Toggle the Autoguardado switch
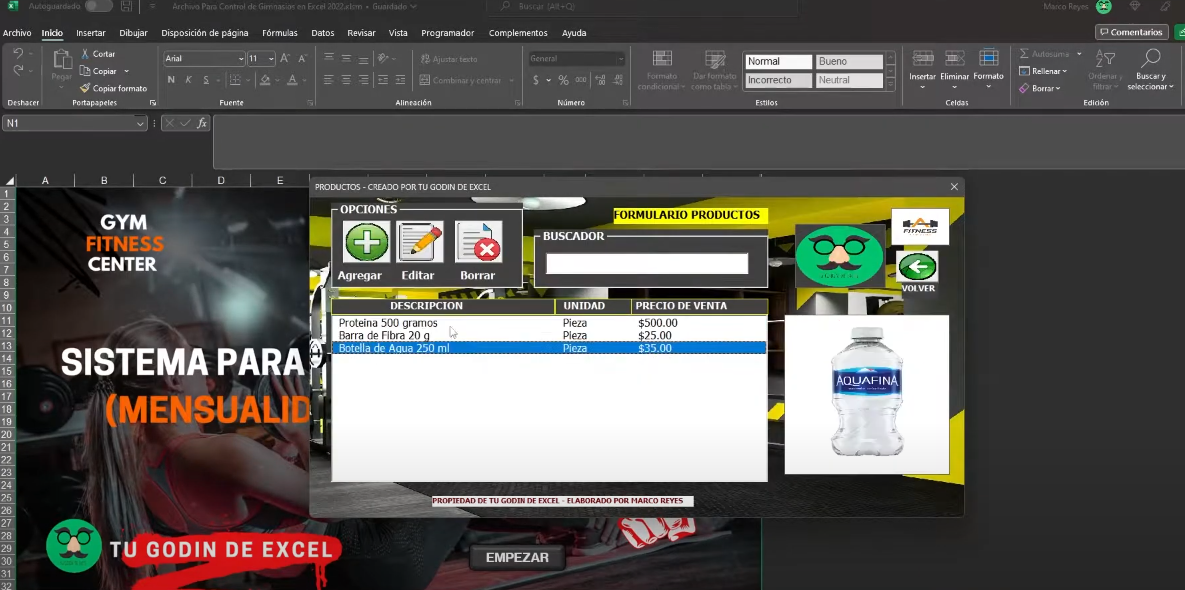This screenshot has height=590, width=1185. [x=98, y=6]
